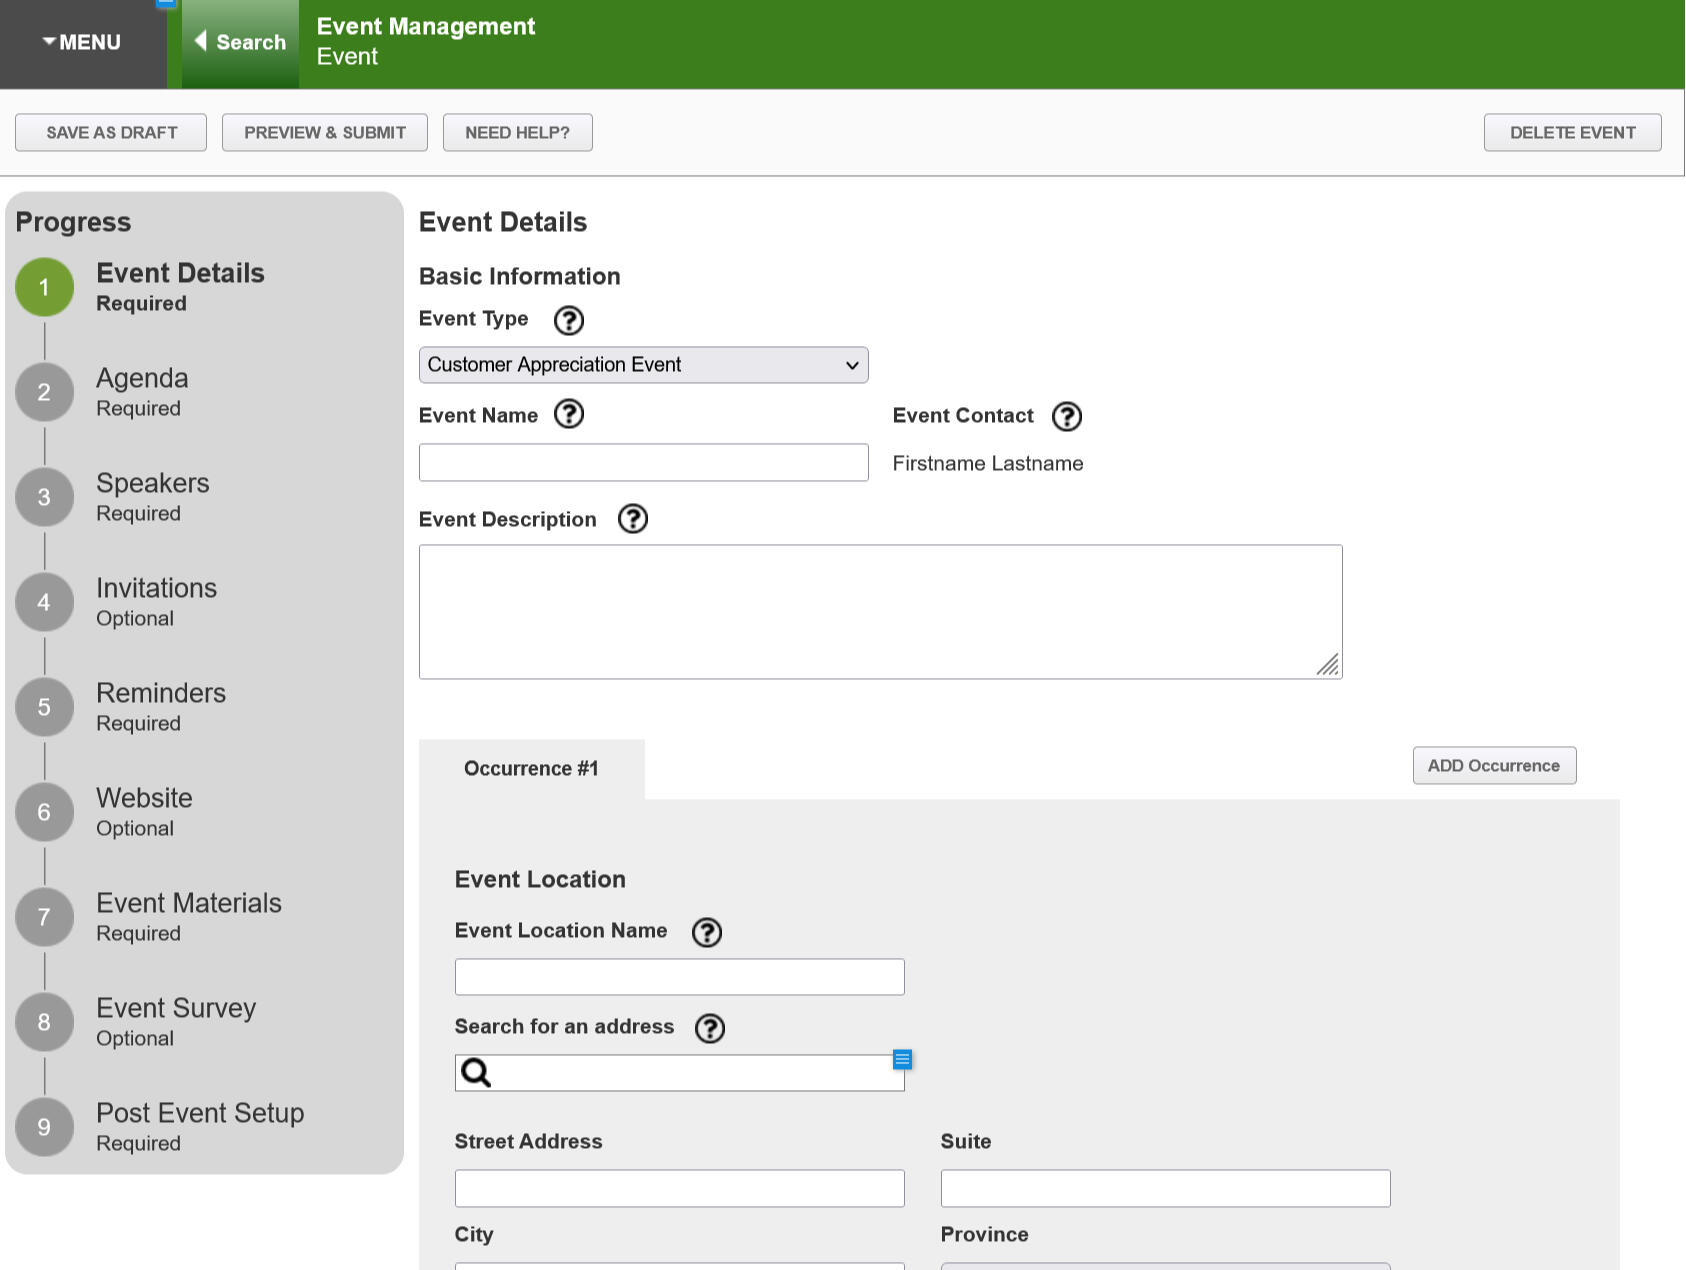Open the Speakers progress step
The width and height of the screenshot is (1686, 1270).
[x=152, y=496]
